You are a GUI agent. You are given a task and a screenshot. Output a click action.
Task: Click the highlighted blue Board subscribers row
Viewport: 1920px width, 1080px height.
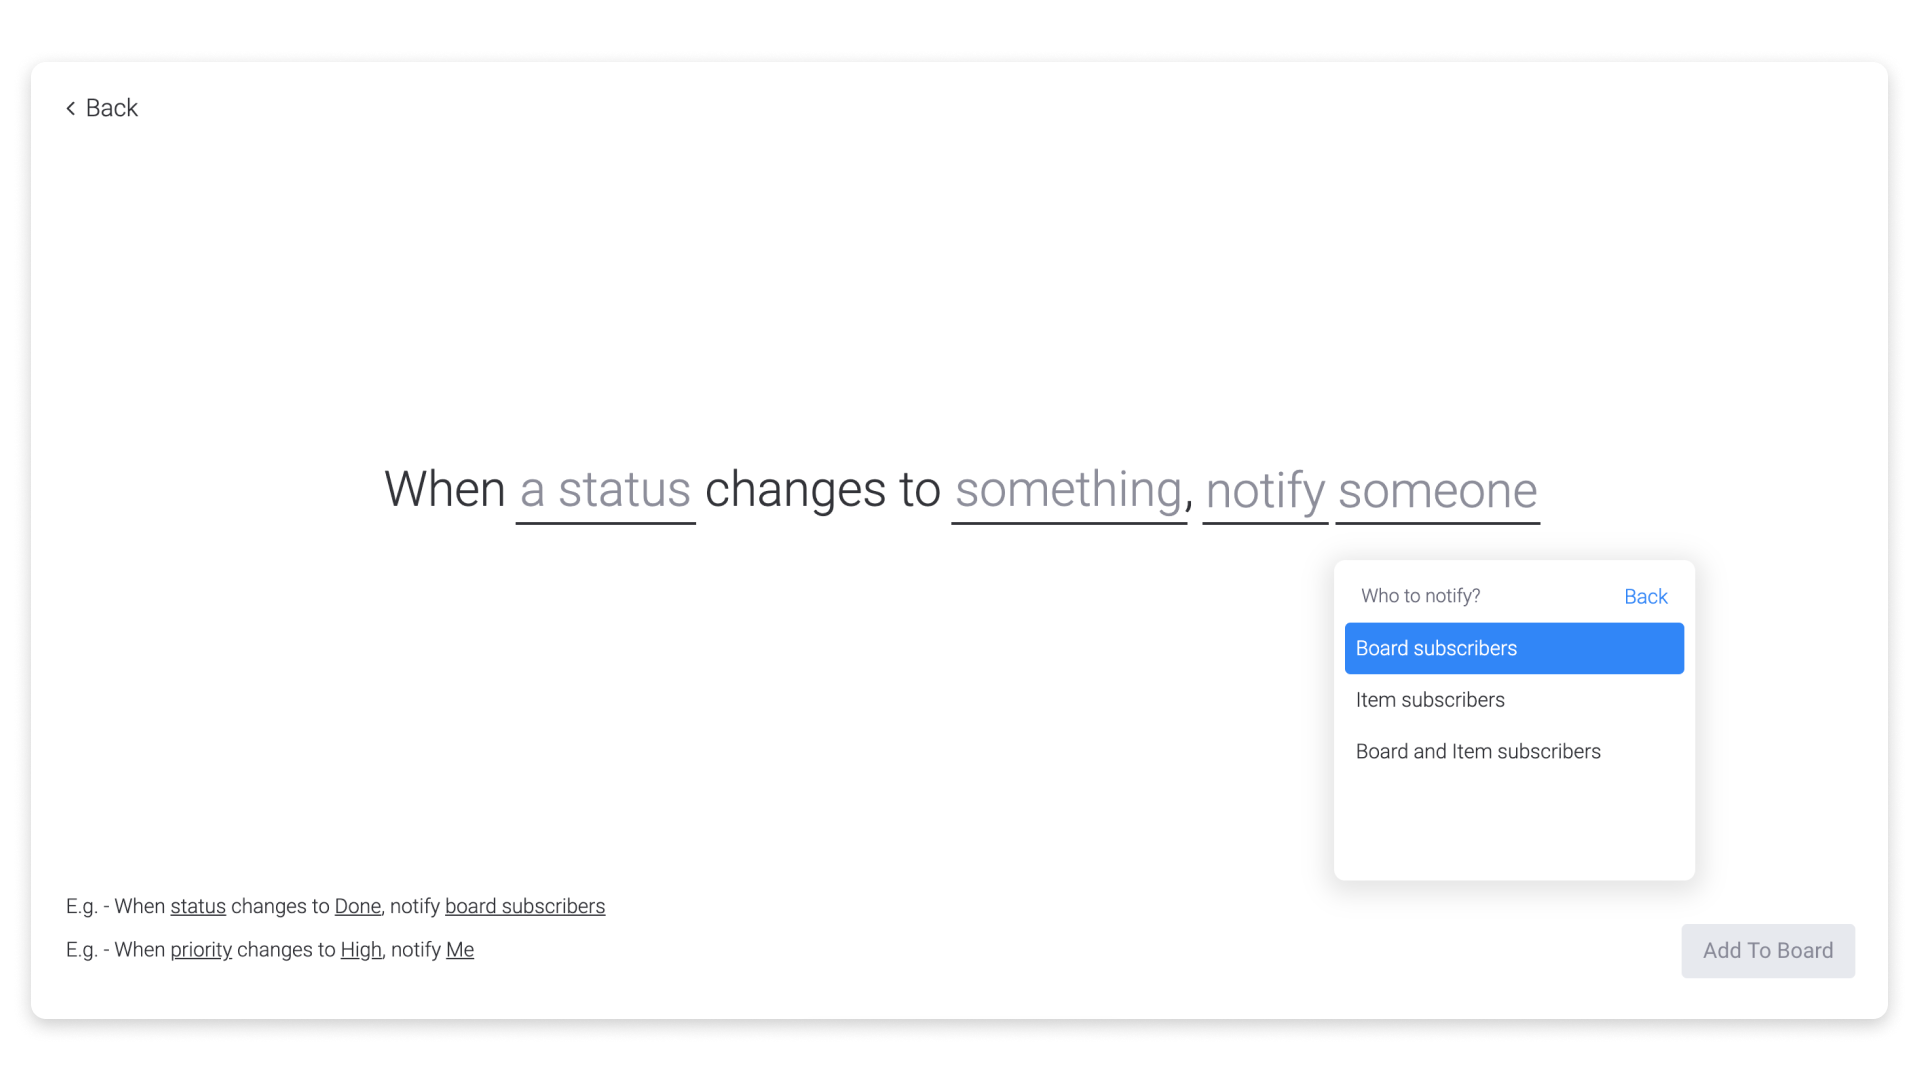coord(1513,648)
